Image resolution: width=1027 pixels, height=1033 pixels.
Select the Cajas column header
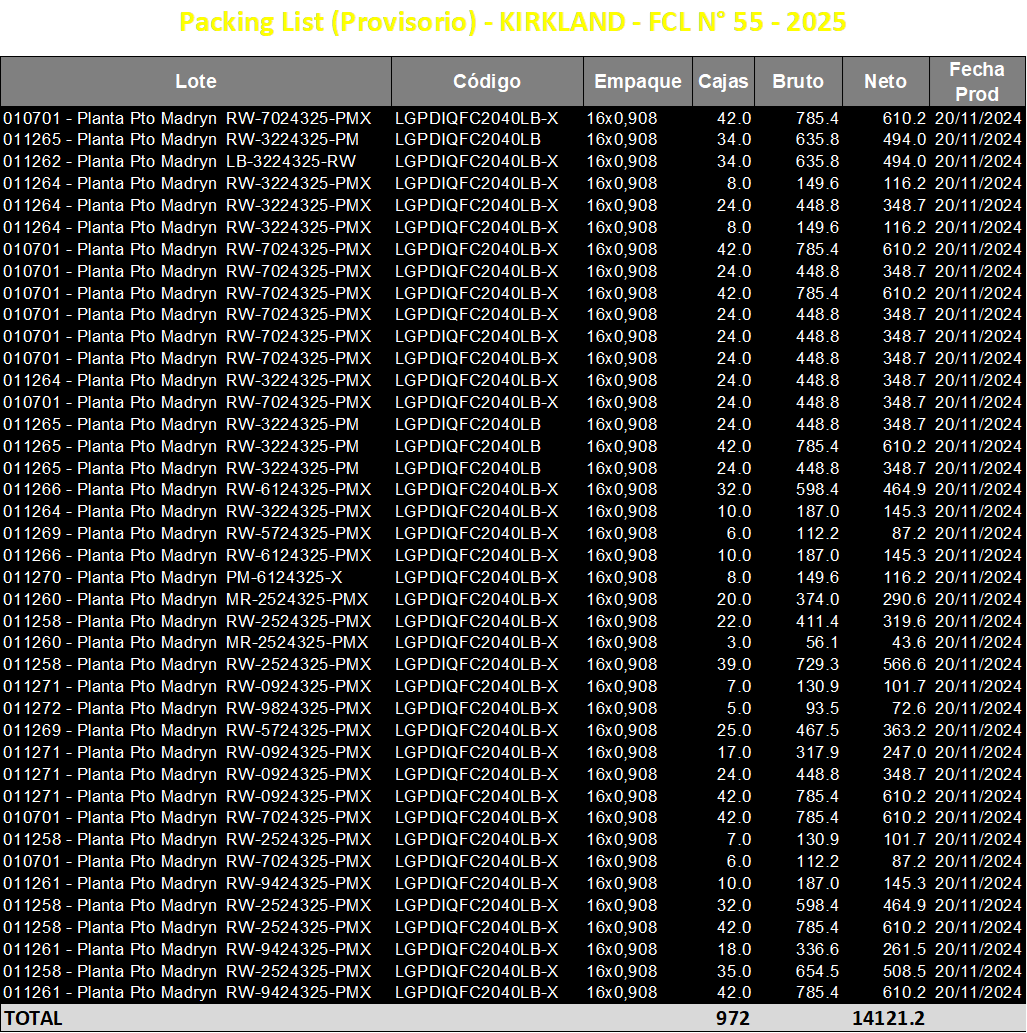pyautogui.click(x=723, y=81)
